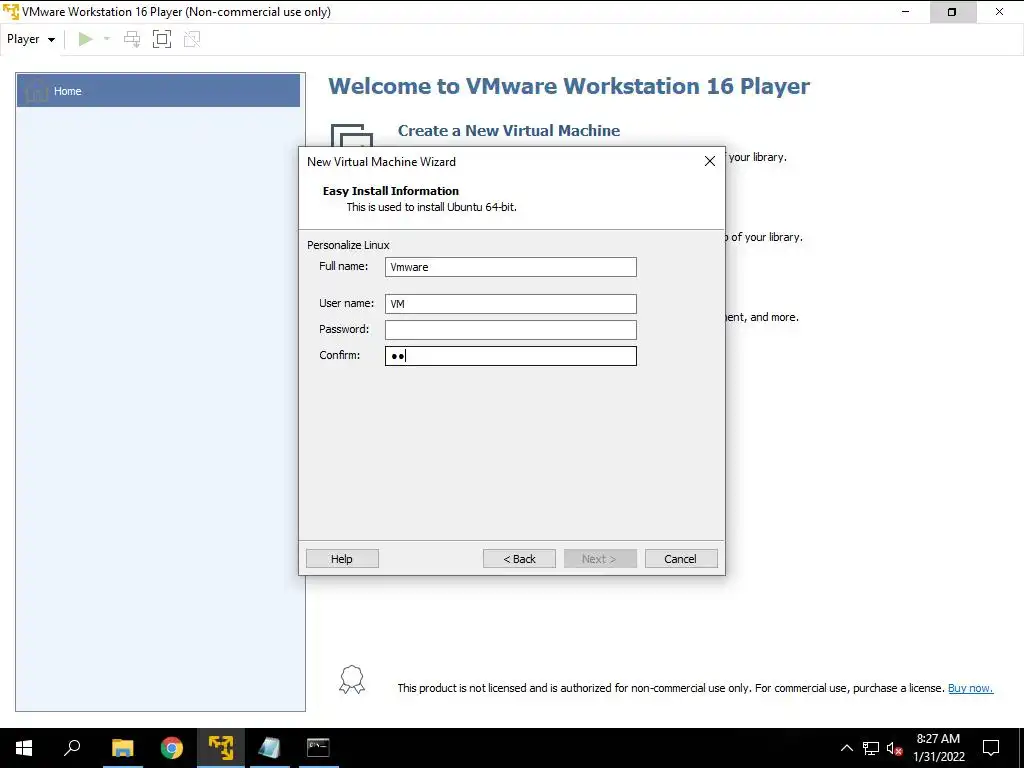1024x768 pixels.
Task: Select Home in the library sidebar
Action: click(x=158, y=91)
